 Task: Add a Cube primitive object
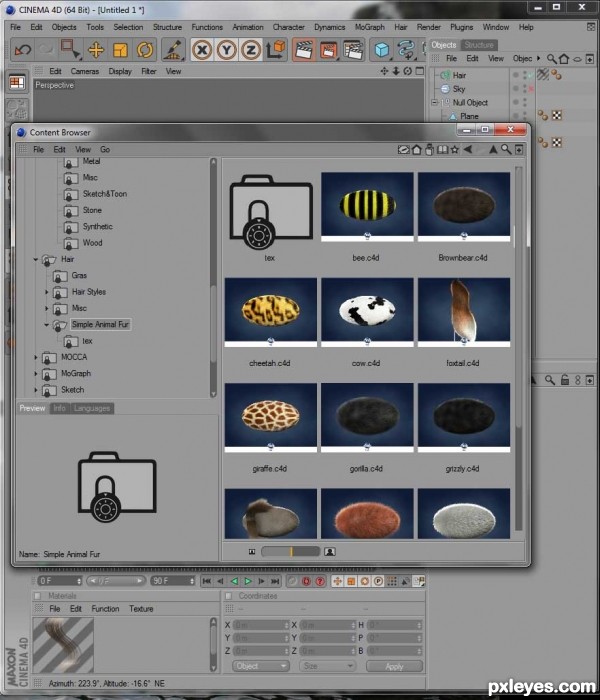pos(382,50)
